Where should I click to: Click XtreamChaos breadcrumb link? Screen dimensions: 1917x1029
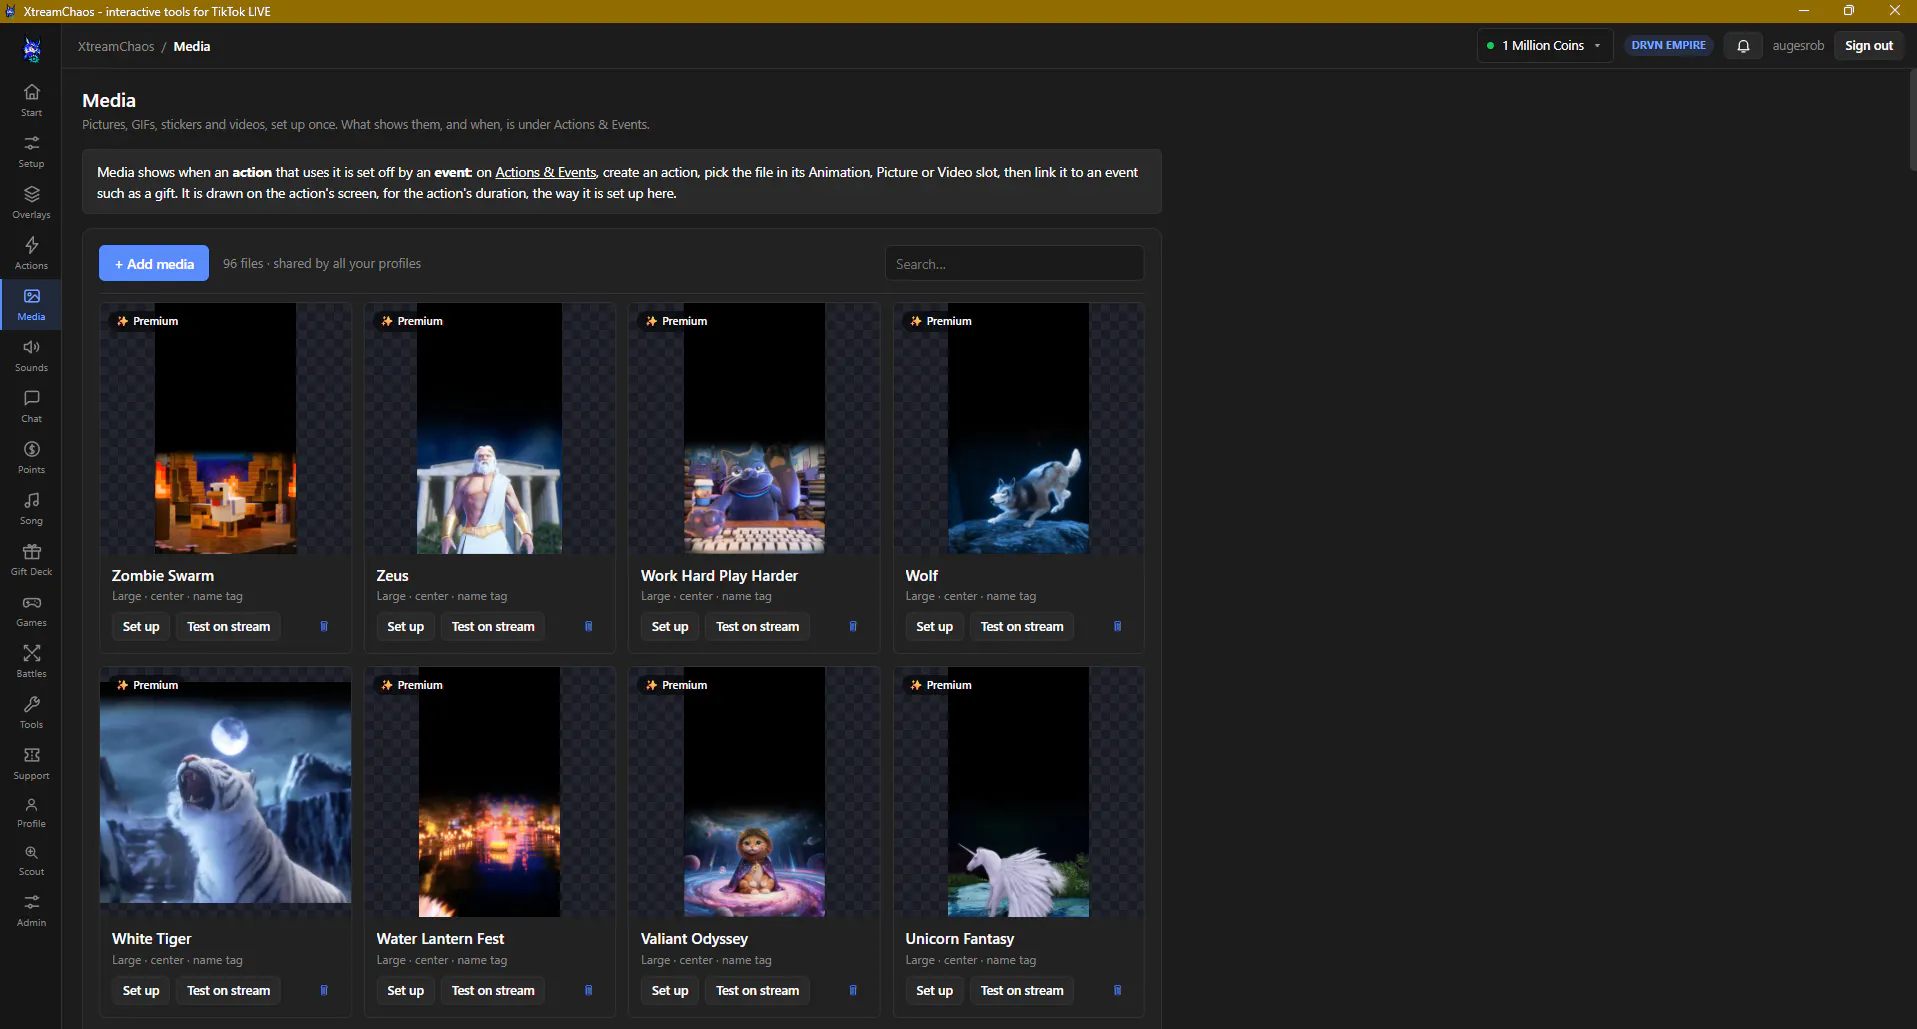(116, 47)
